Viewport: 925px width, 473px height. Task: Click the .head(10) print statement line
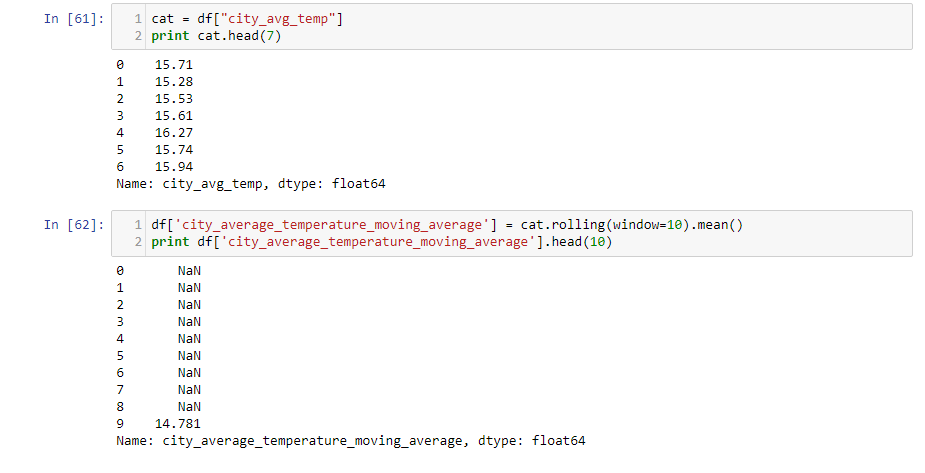pyautogui.click(x=381, y=242)
